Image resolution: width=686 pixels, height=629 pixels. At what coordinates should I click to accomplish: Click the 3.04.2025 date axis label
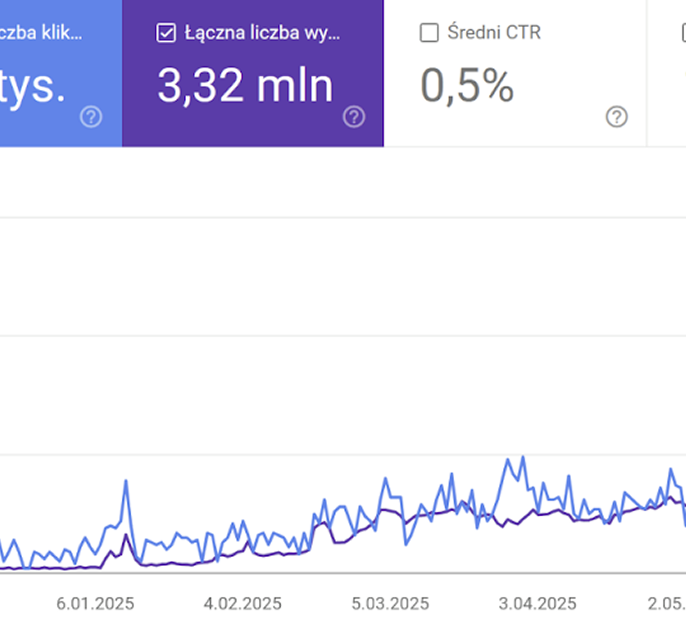pos(537,603)
